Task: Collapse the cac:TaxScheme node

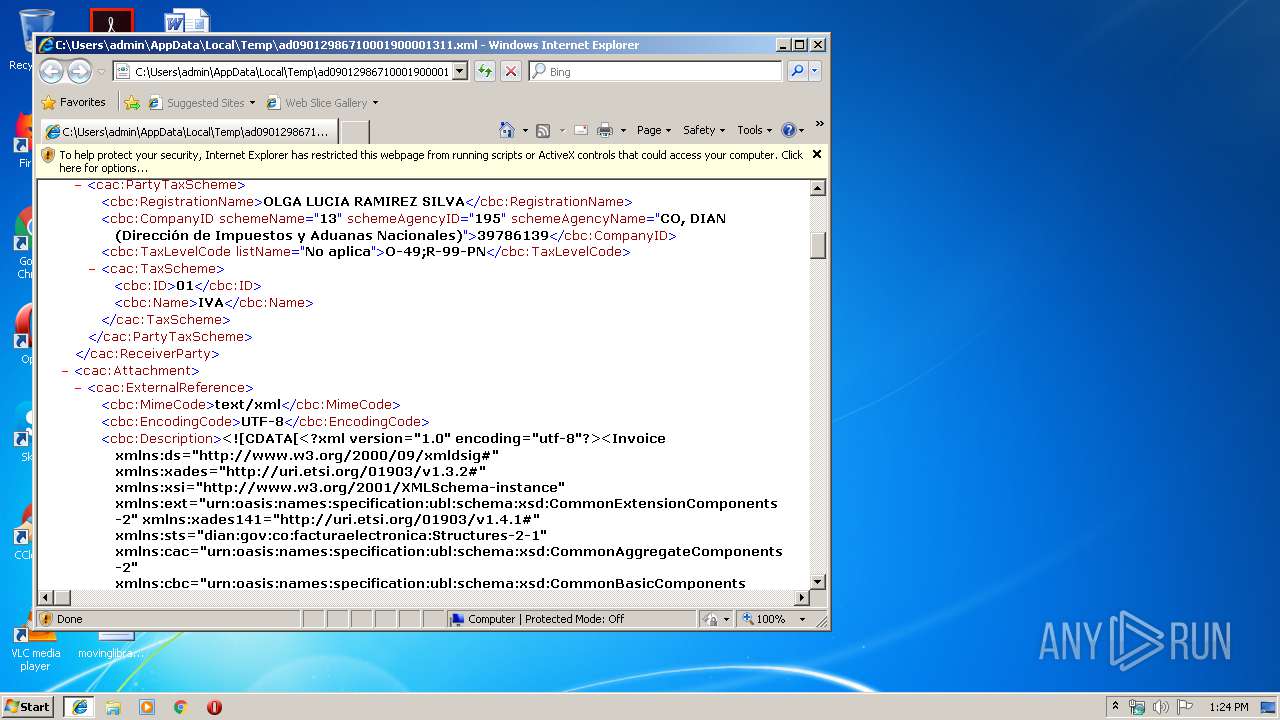Action: click(92, 269)
